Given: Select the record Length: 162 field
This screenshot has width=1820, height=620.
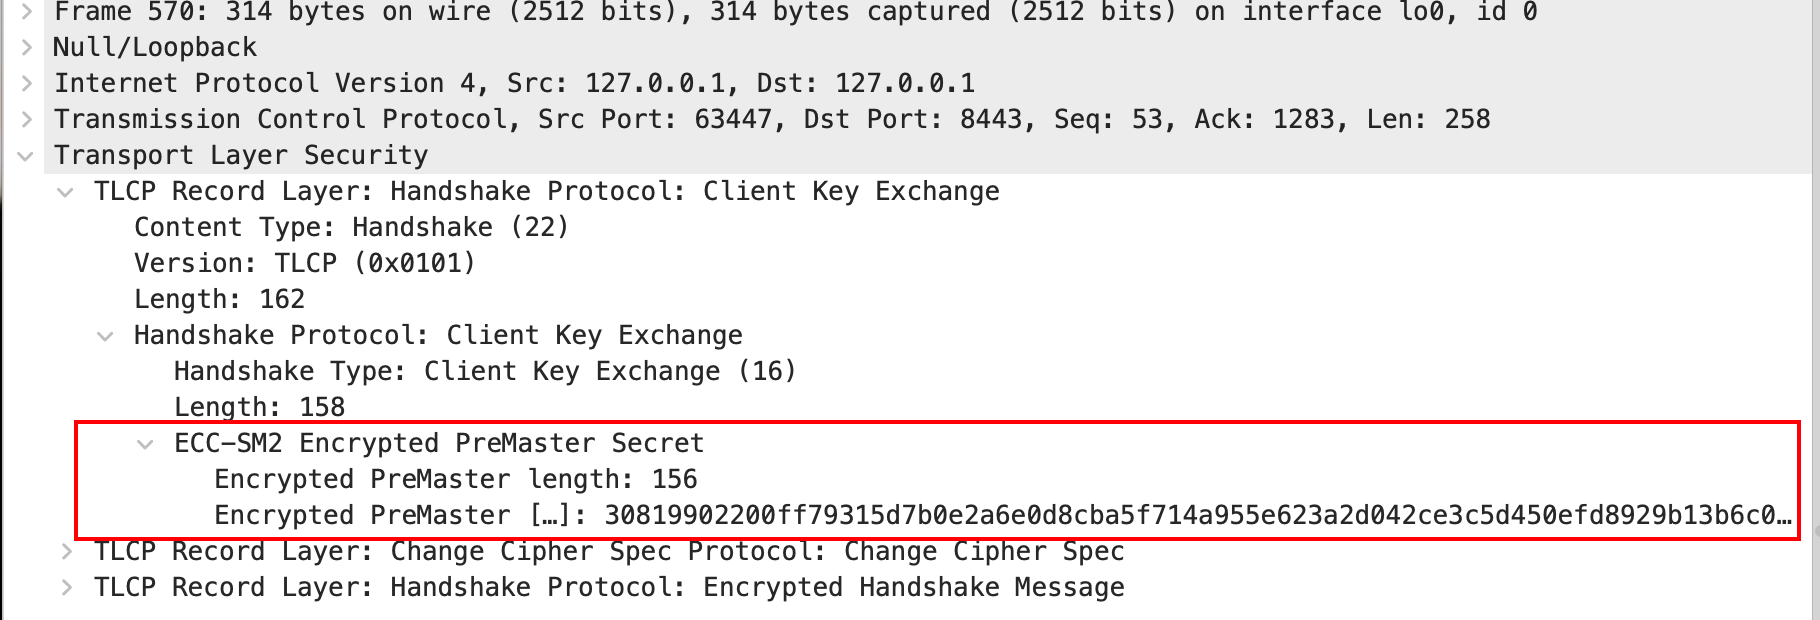Looking at the screenshot, I should click(x=219, y=299).
